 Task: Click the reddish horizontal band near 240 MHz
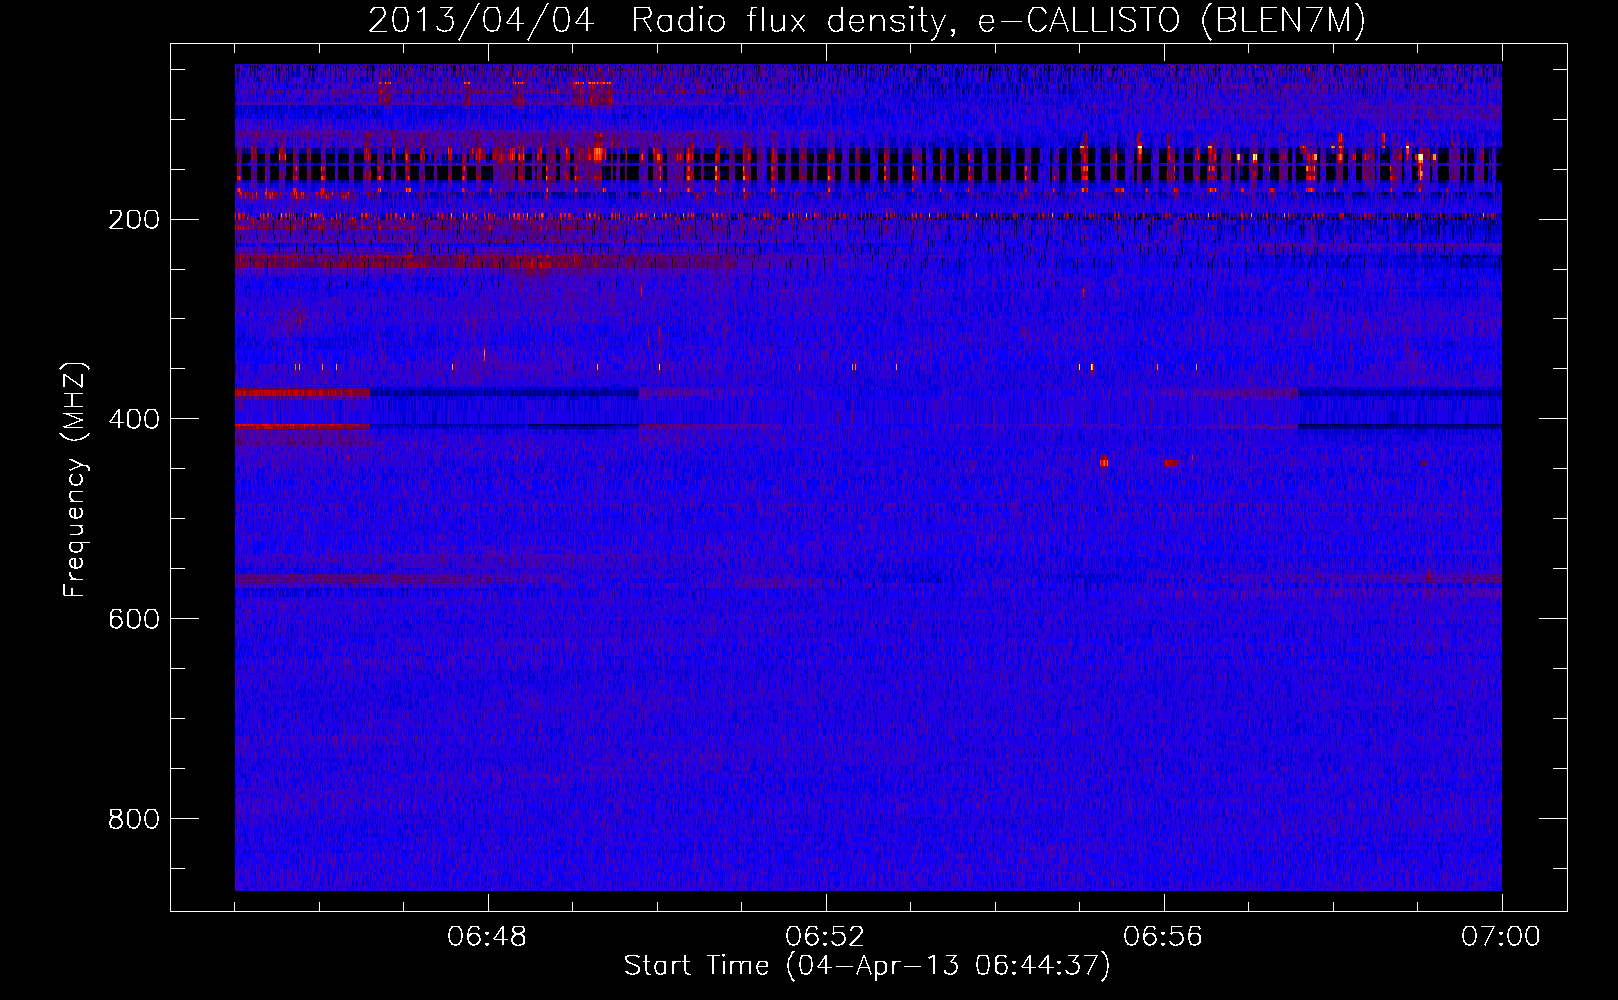(480, 261)
